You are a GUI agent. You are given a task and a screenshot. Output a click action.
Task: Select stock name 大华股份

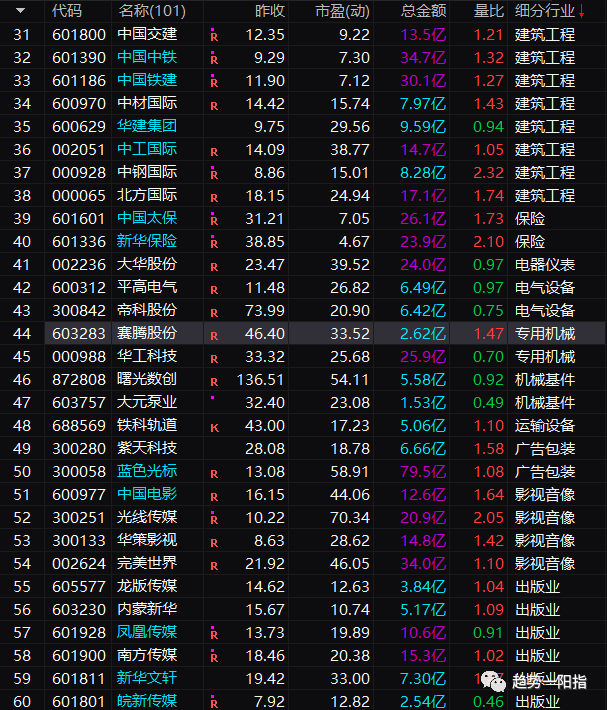coord(147,264)
